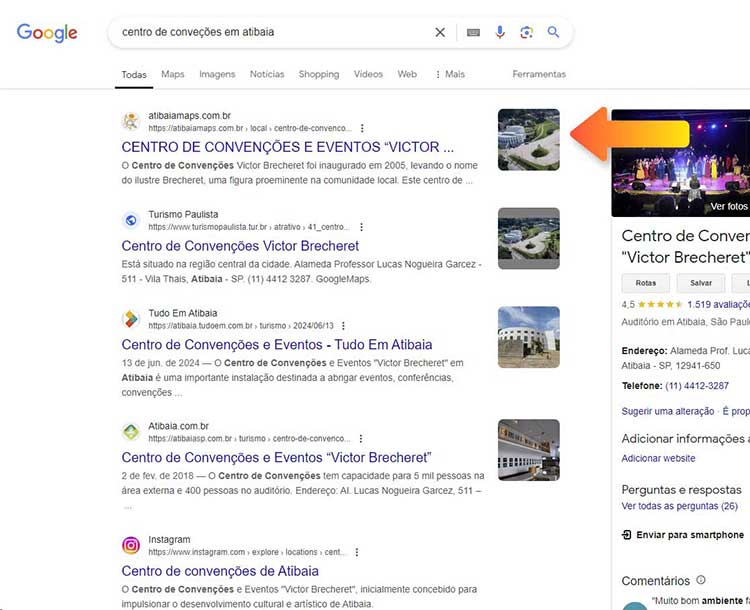Open the atibaiamaps result's three-dot menu
The image size is (750, 610).
pos(362,128)
